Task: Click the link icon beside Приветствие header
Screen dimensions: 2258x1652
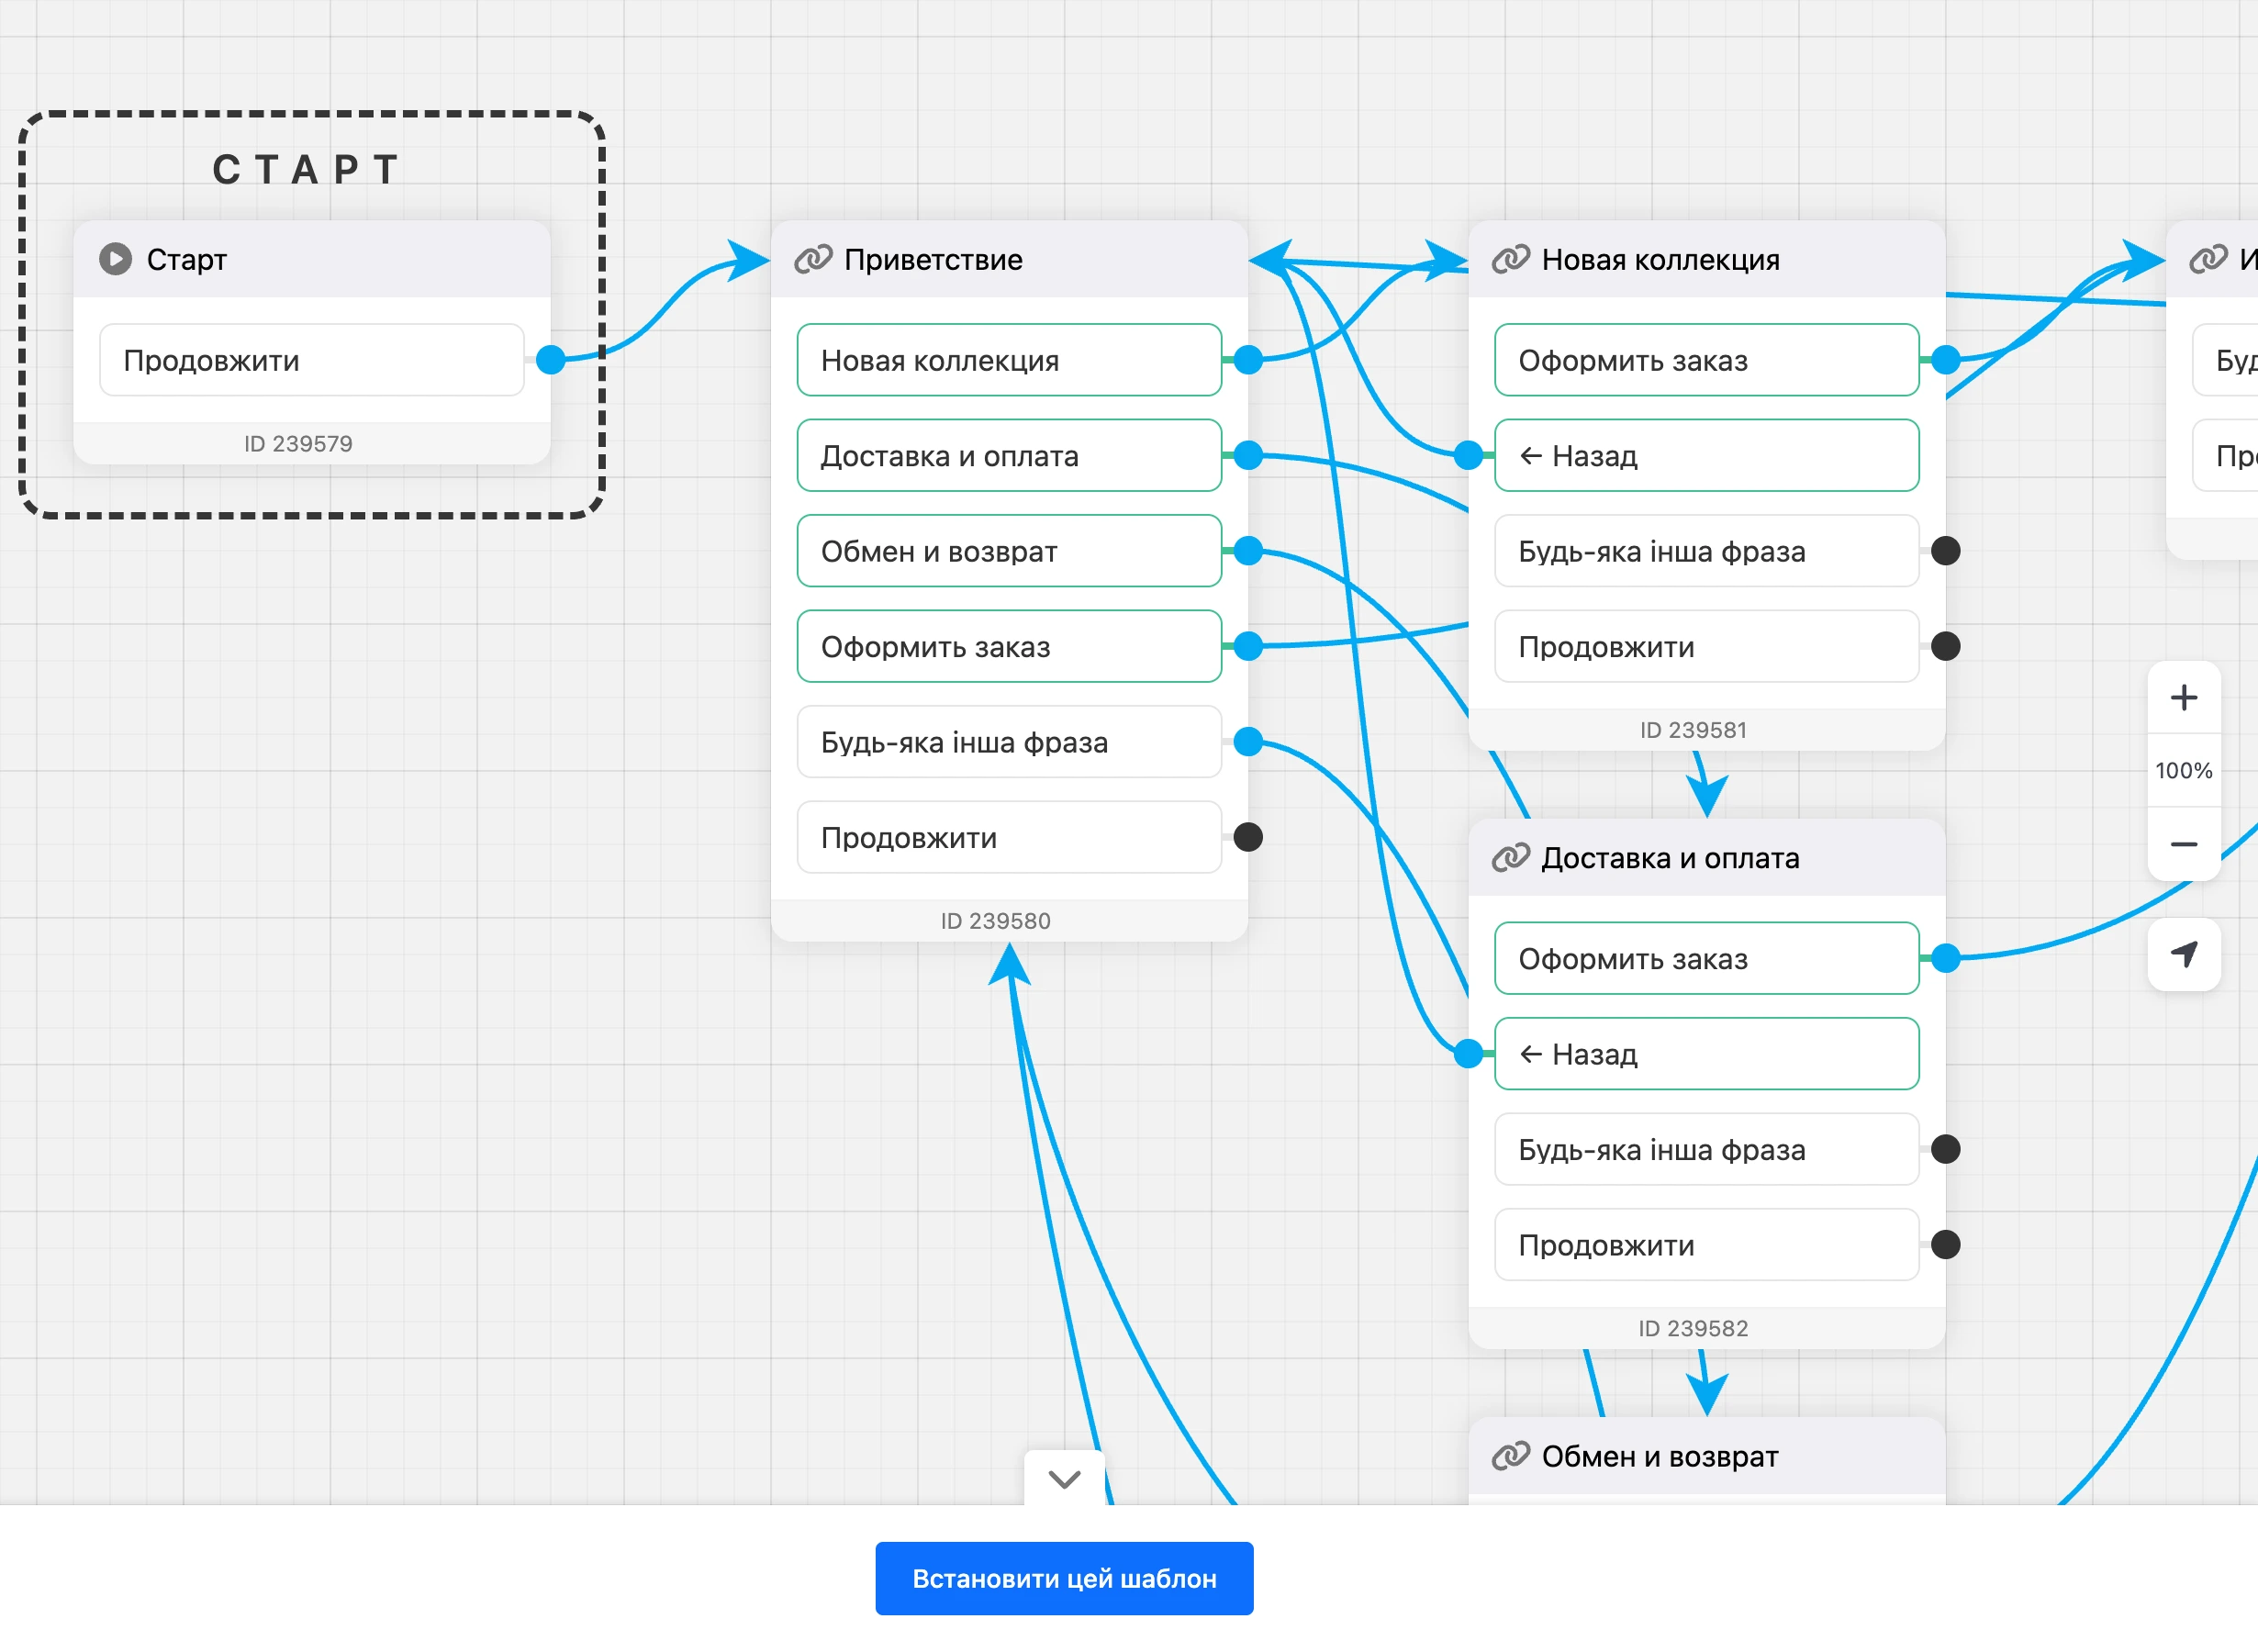Action: (812, 259)
